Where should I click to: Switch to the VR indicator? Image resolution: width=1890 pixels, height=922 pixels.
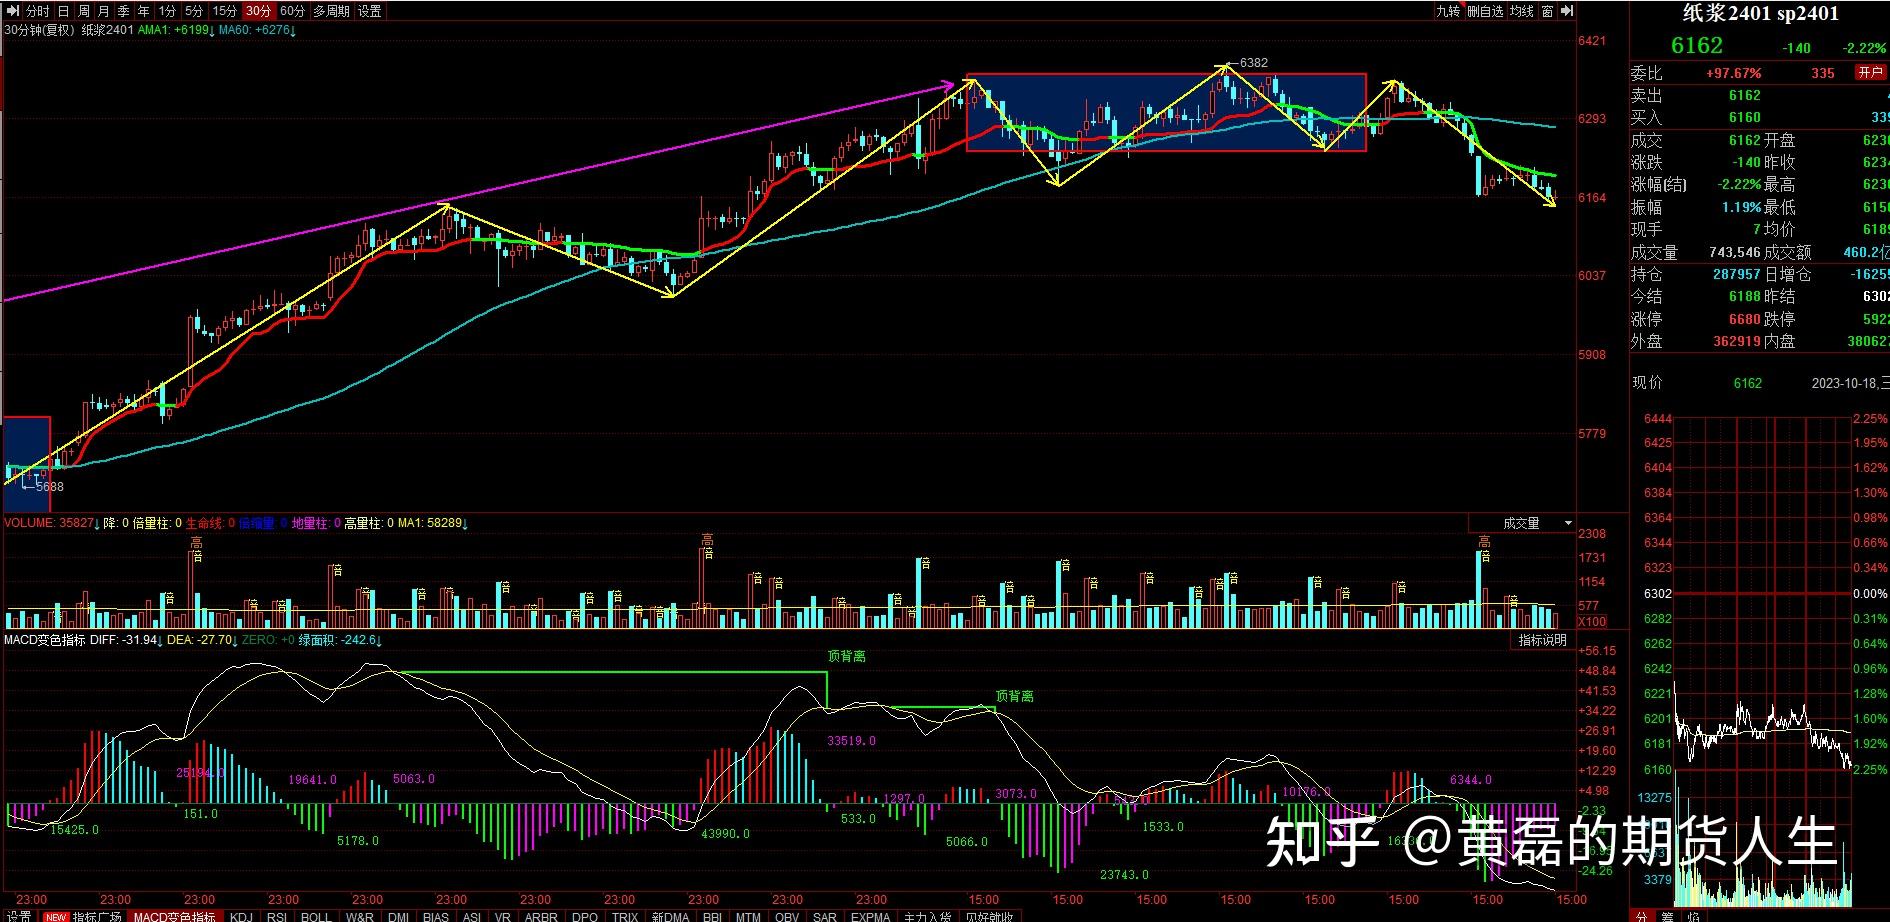(503, 915)
